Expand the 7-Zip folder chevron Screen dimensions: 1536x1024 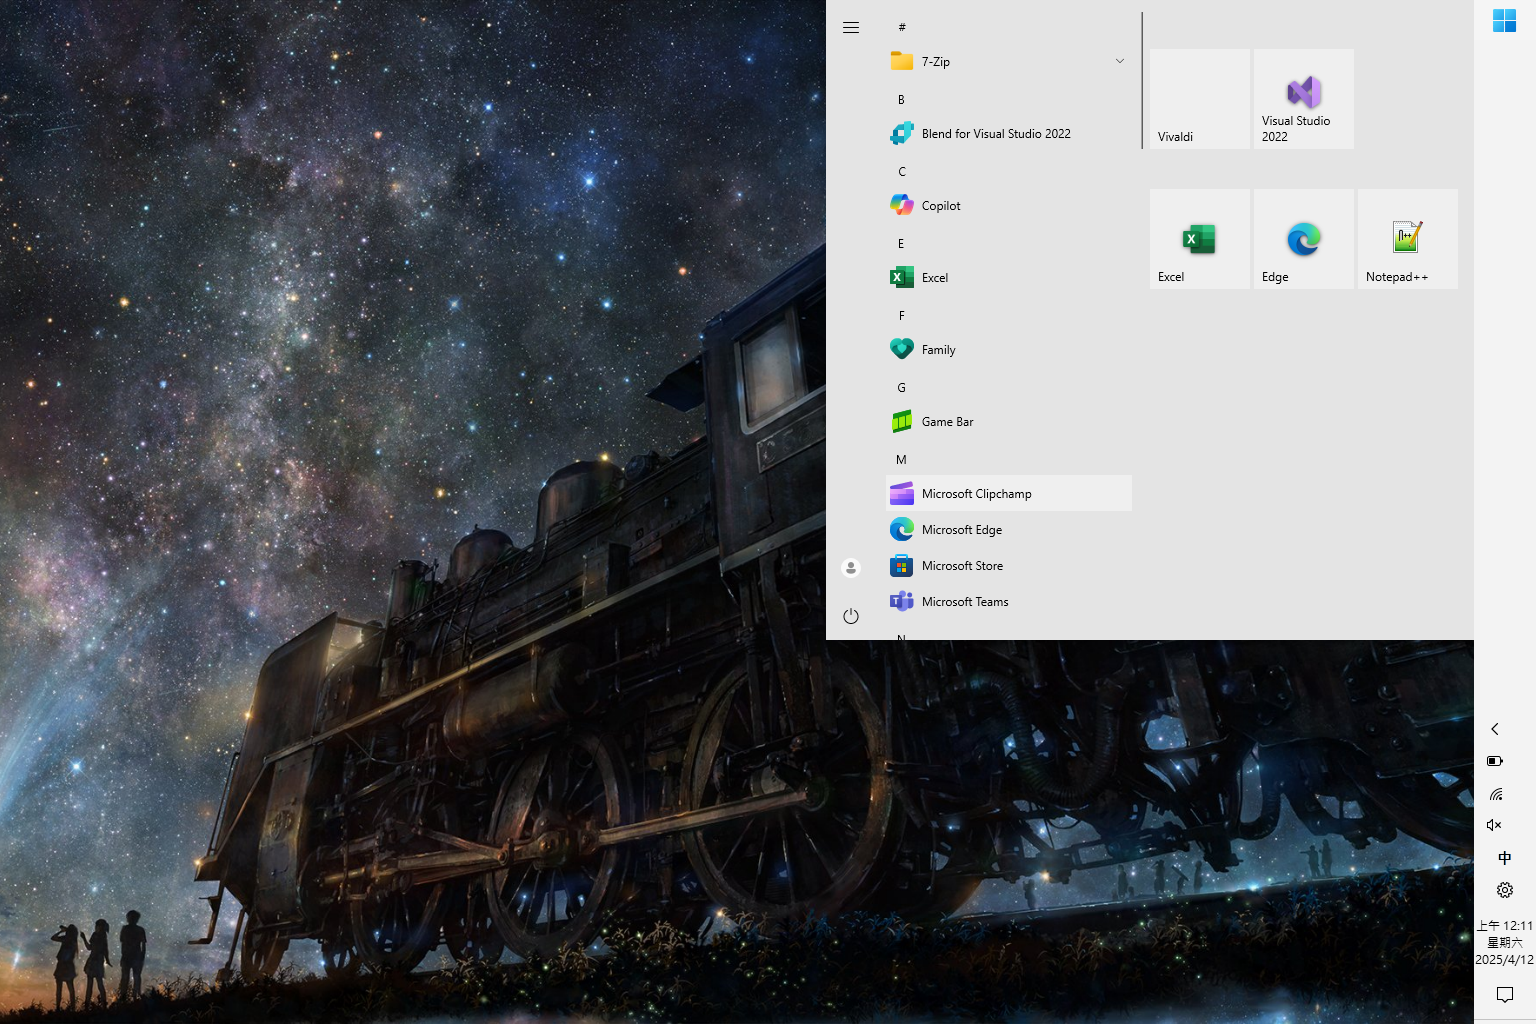[x=1120, y=61]
